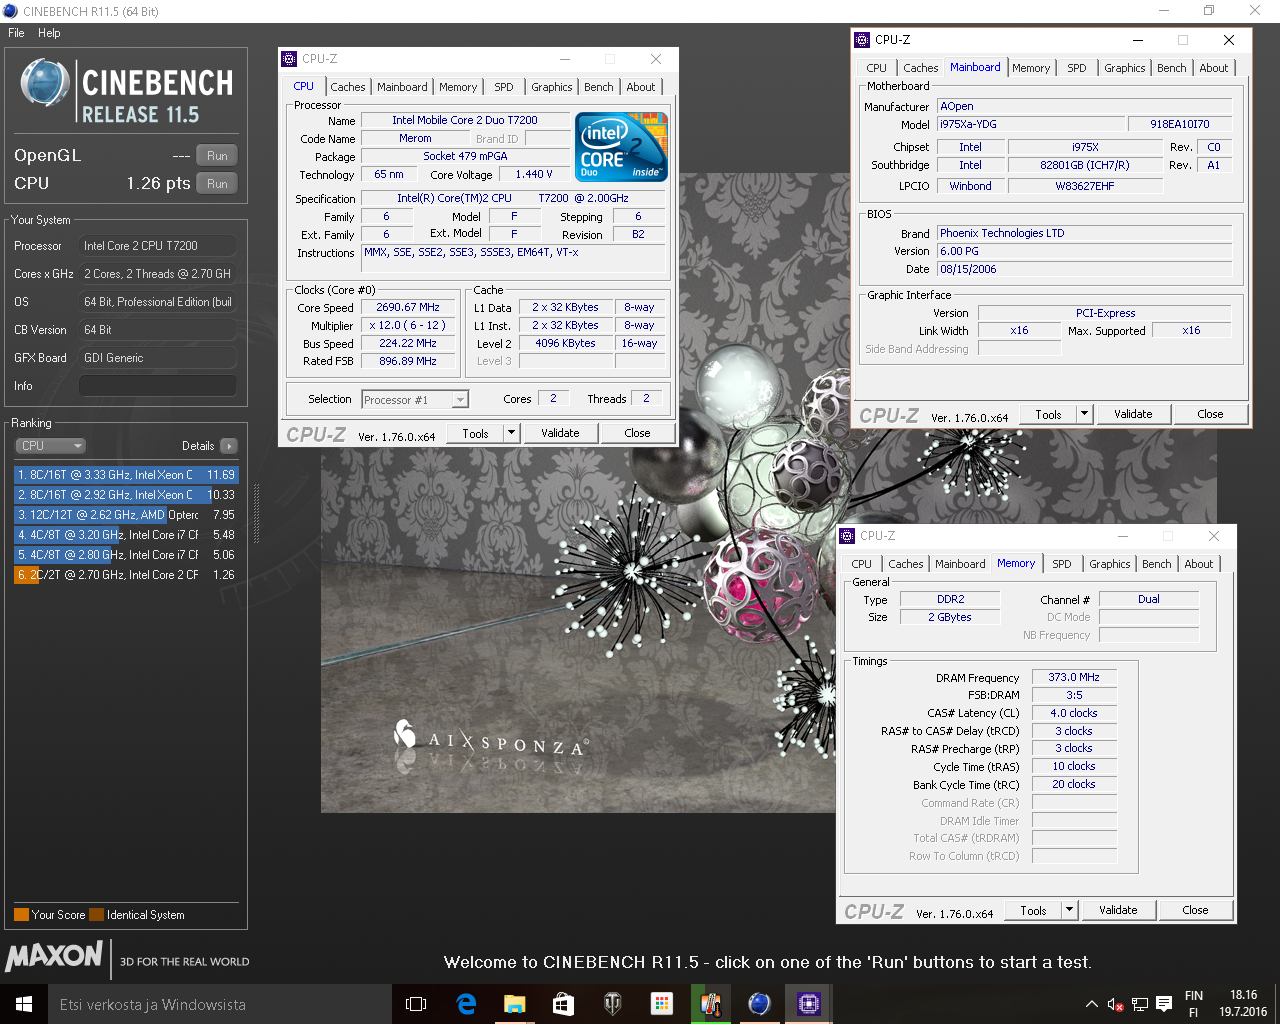Click Validate in Mainboard window
Screen dimensions: 1280x1024
coord(1133,414)
